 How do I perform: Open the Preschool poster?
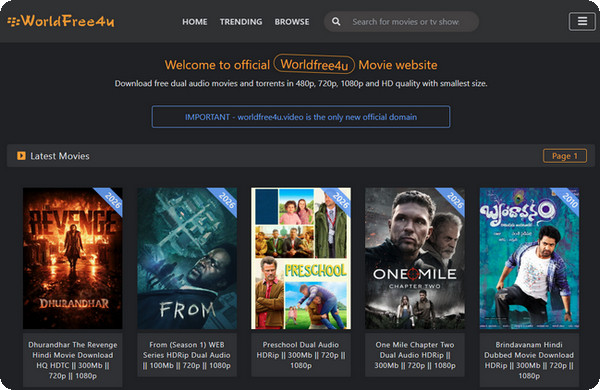[x=301, y=258]
